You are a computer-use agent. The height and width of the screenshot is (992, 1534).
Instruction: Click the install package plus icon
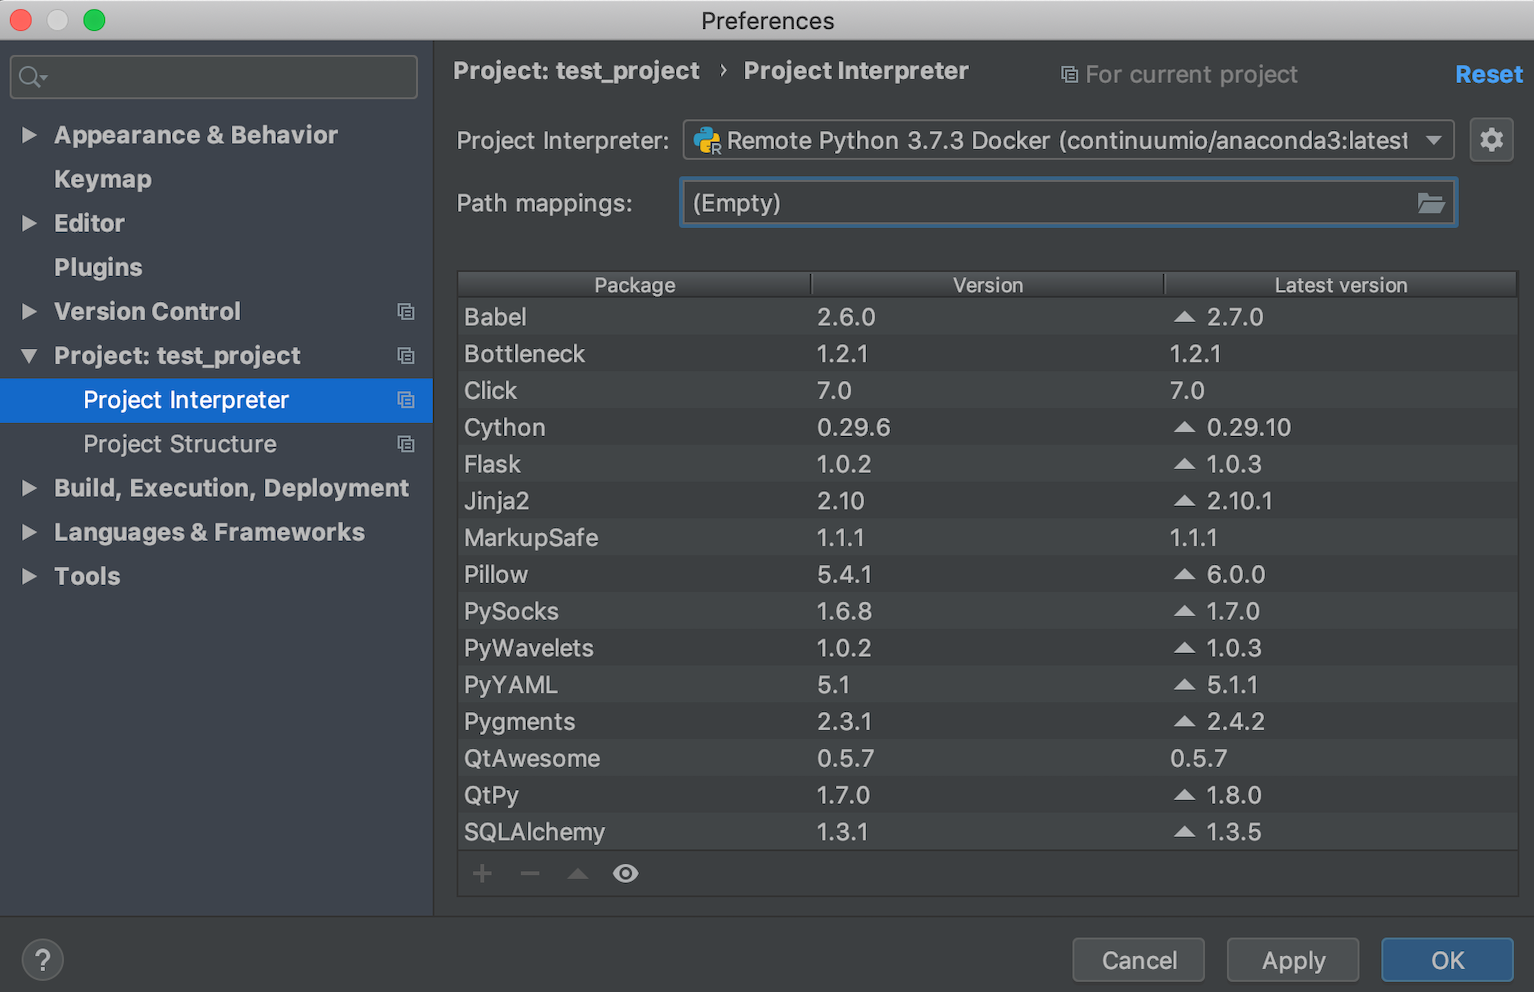(482, 874)
